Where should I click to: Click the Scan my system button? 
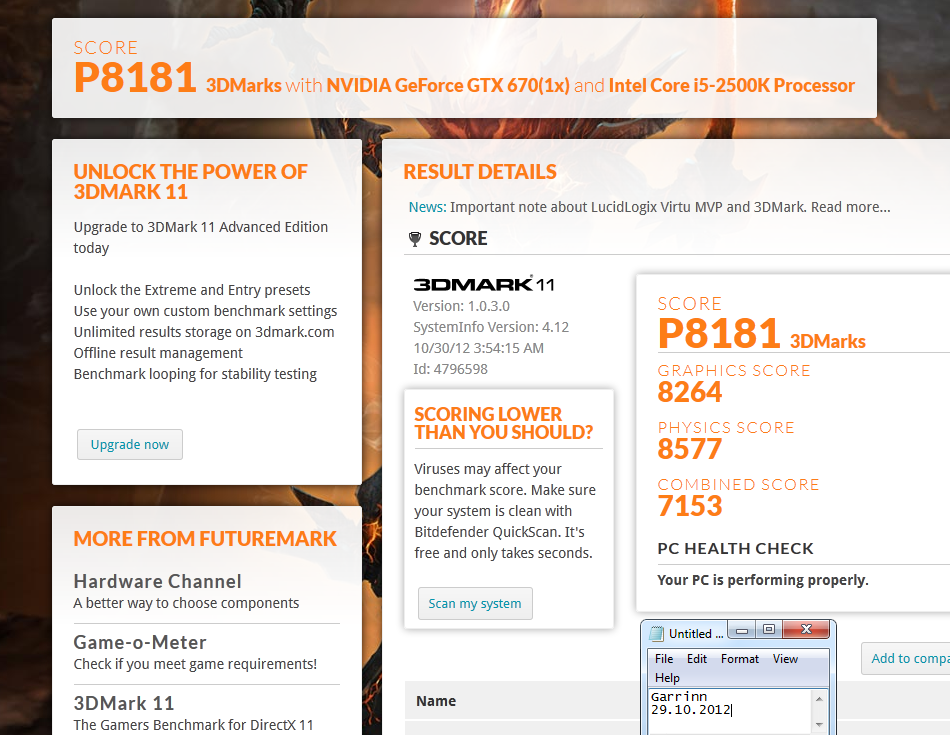[x=475, y=603]
